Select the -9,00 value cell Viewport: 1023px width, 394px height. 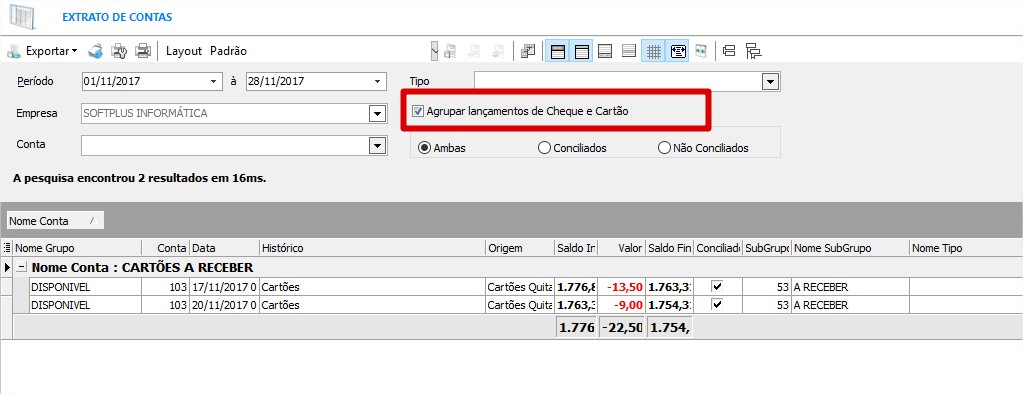(x=622, y=305)
